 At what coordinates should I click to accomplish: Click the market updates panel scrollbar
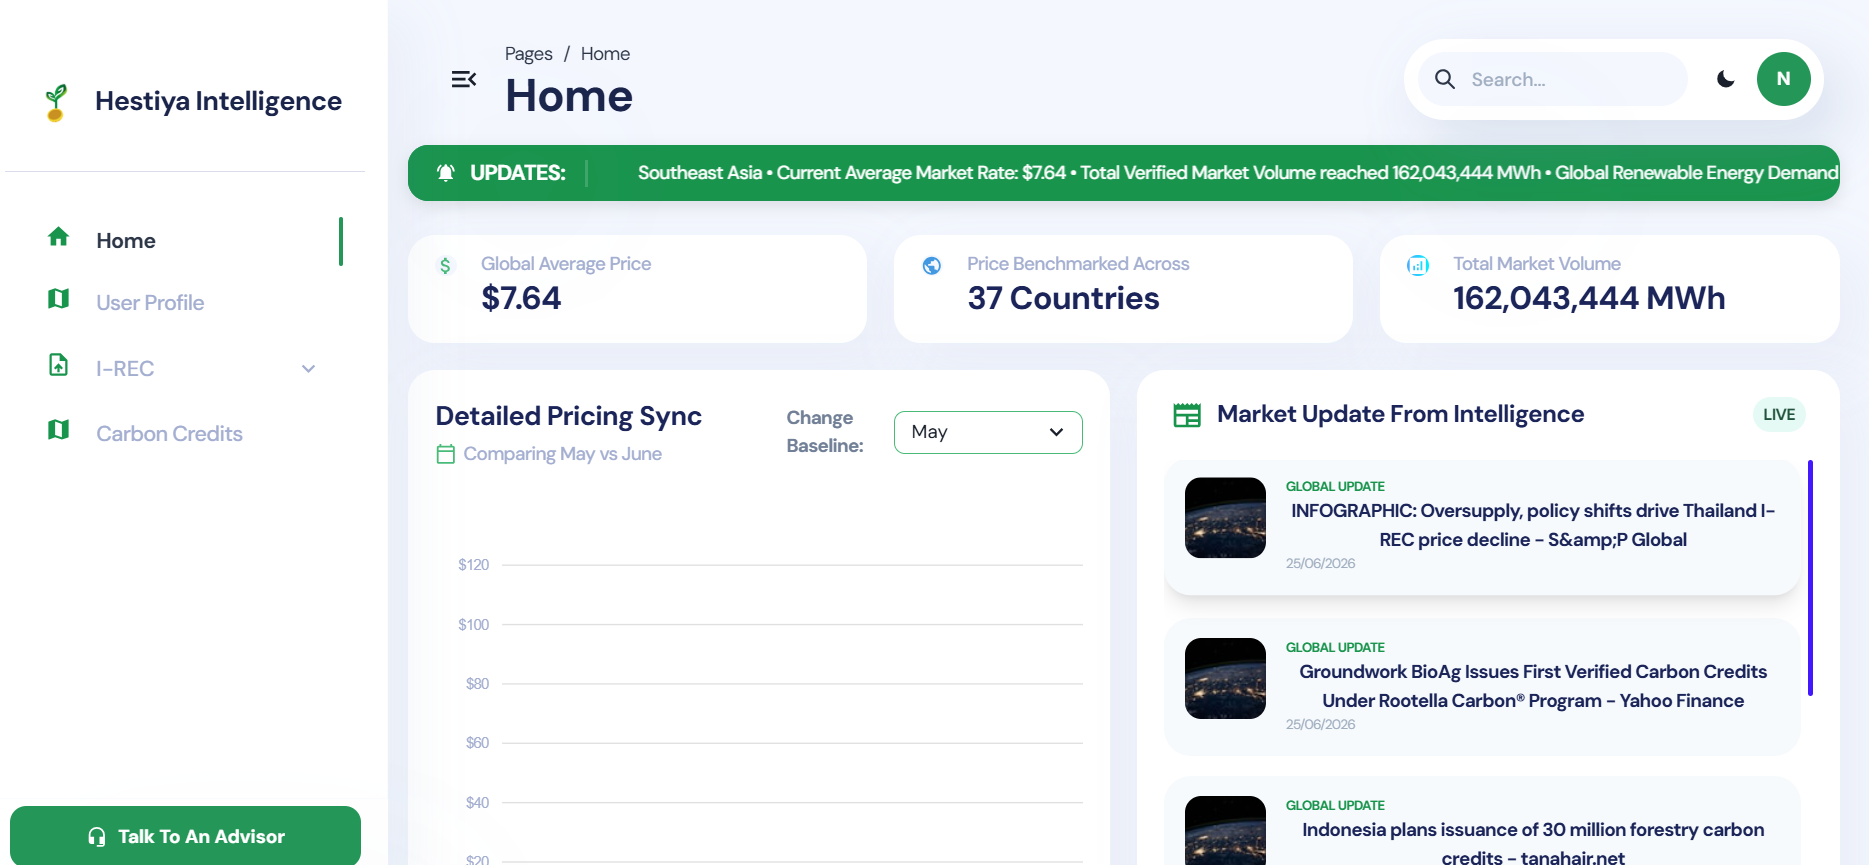point(1810,578)
